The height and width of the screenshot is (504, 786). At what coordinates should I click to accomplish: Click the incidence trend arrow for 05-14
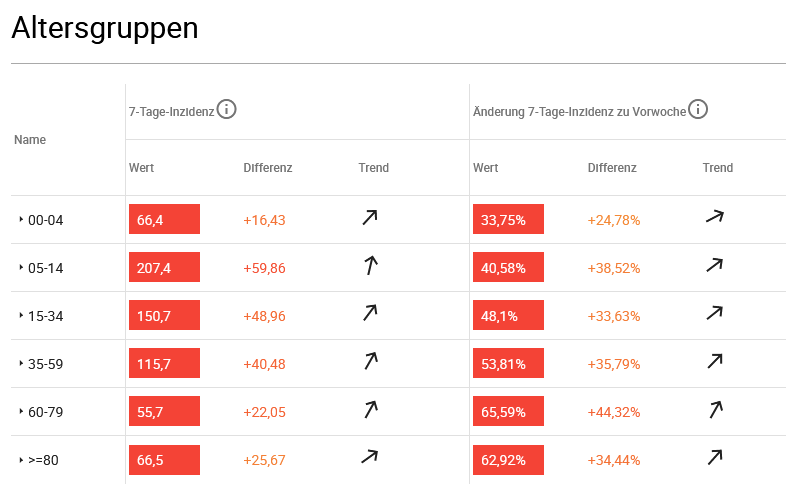tap(370, 266)
